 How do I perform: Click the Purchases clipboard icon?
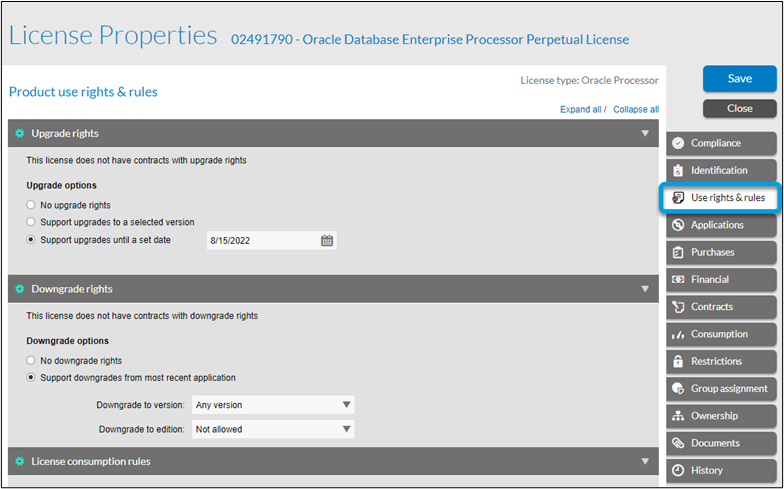coord(678,252)
